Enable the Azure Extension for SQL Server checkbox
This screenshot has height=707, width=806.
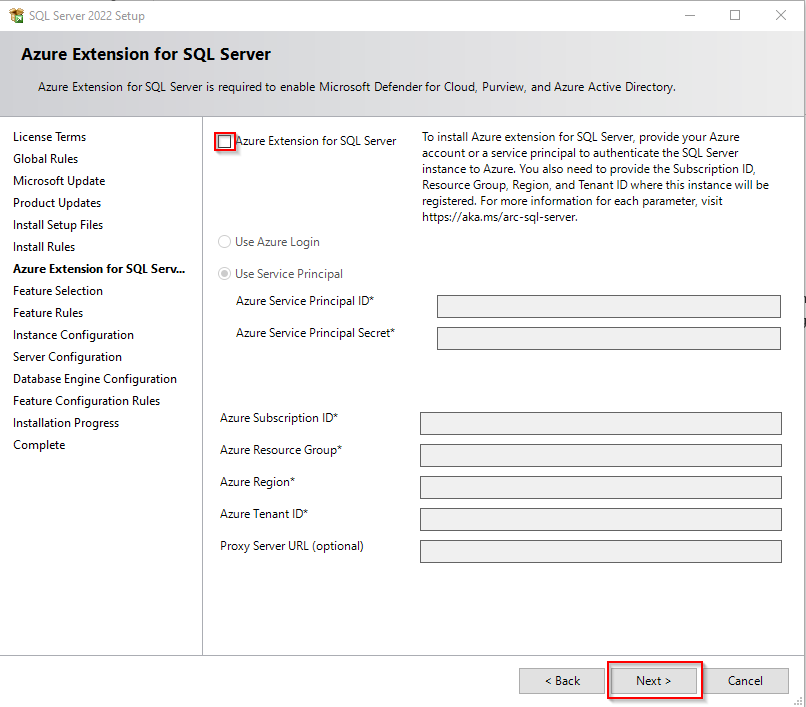coord(225,142)
